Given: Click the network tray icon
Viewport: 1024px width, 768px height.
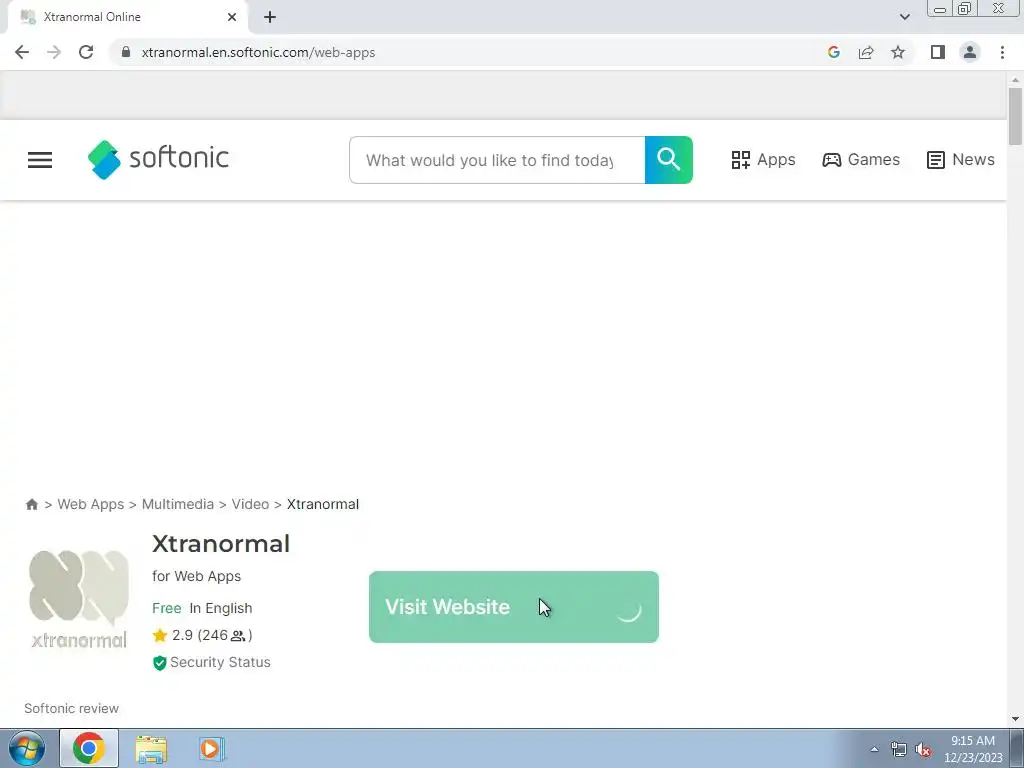Looking at the screenshot, I should point(899,749).
